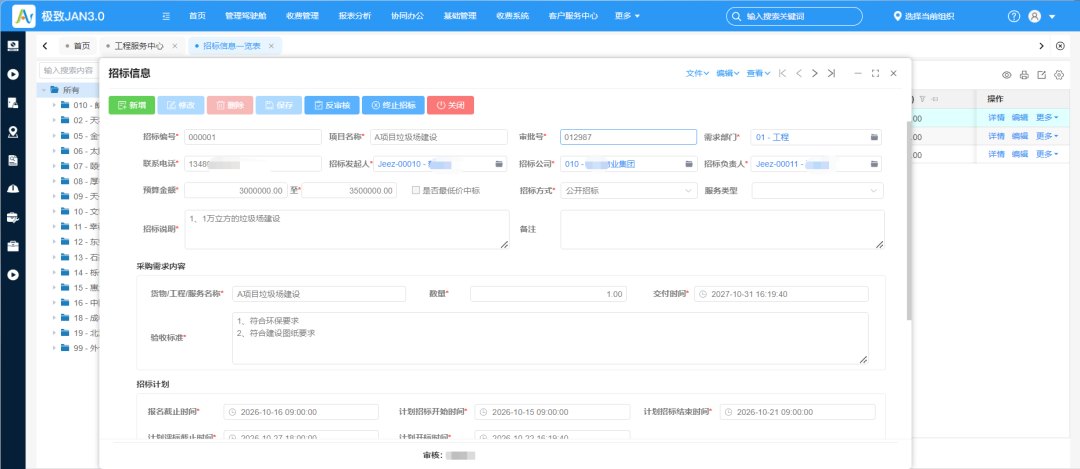Click the 交付时间 date field
The image size is (1080, 469).
tap(781, 294)
